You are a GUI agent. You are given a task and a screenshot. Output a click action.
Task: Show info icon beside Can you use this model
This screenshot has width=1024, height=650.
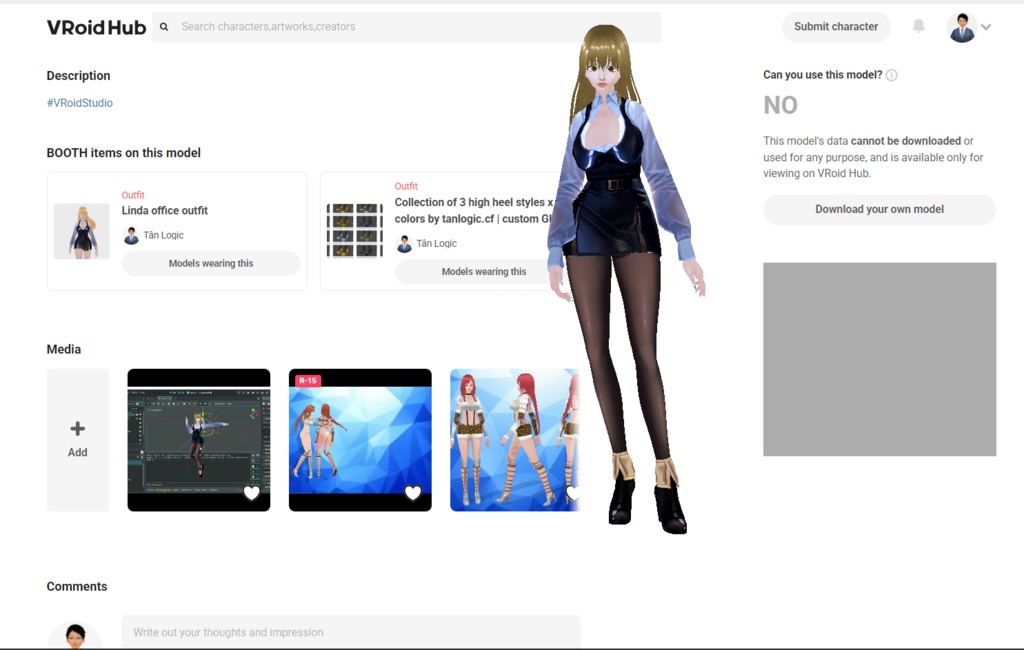(x=891, y=75)
